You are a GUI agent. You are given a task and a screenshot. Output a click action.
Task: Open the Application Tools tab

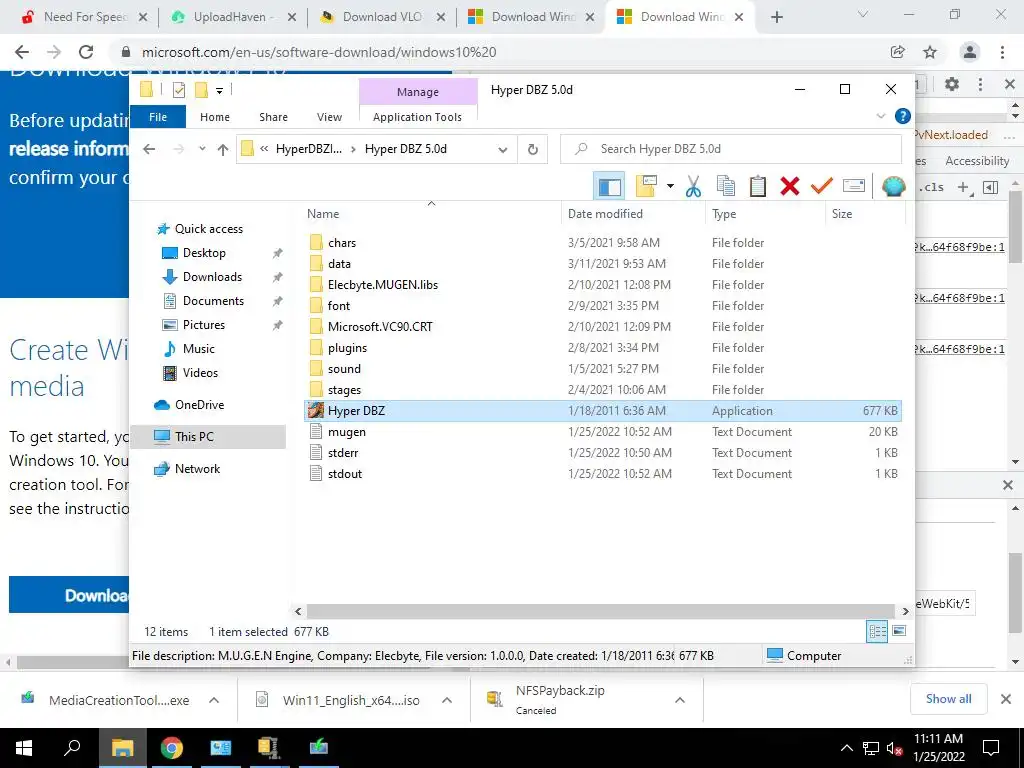click(417, 117)
